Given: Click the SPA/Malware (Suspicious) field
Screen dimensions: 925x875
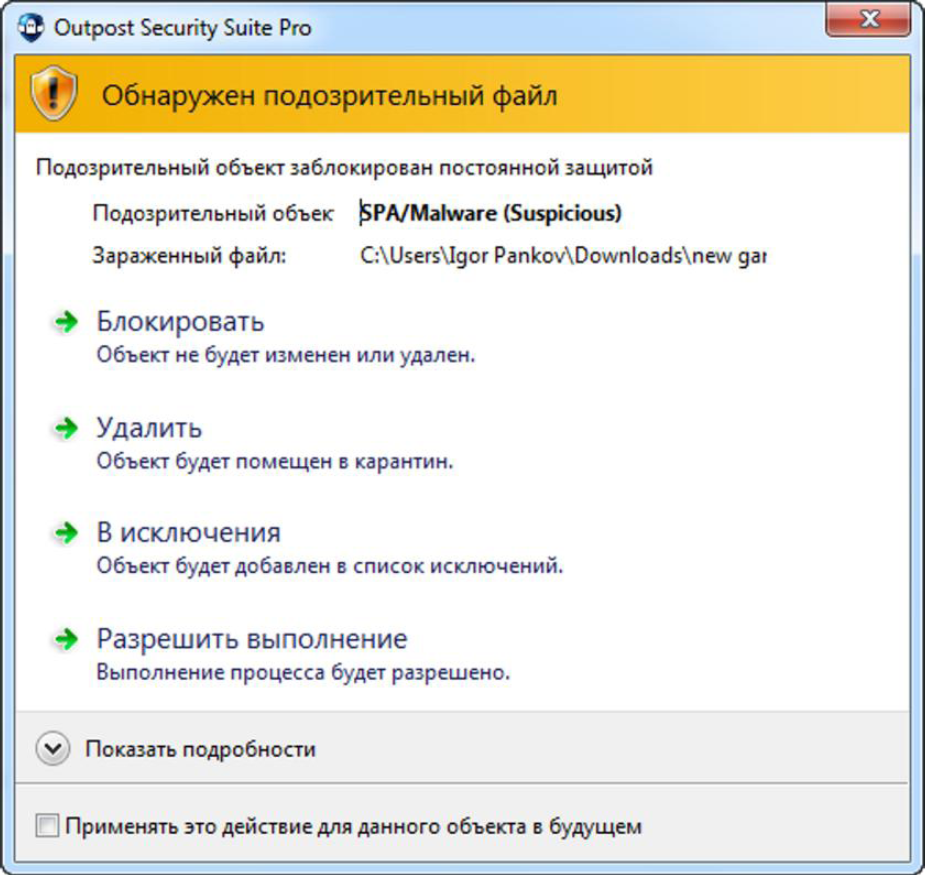Looking at the screenshot, I should [491, 213].
